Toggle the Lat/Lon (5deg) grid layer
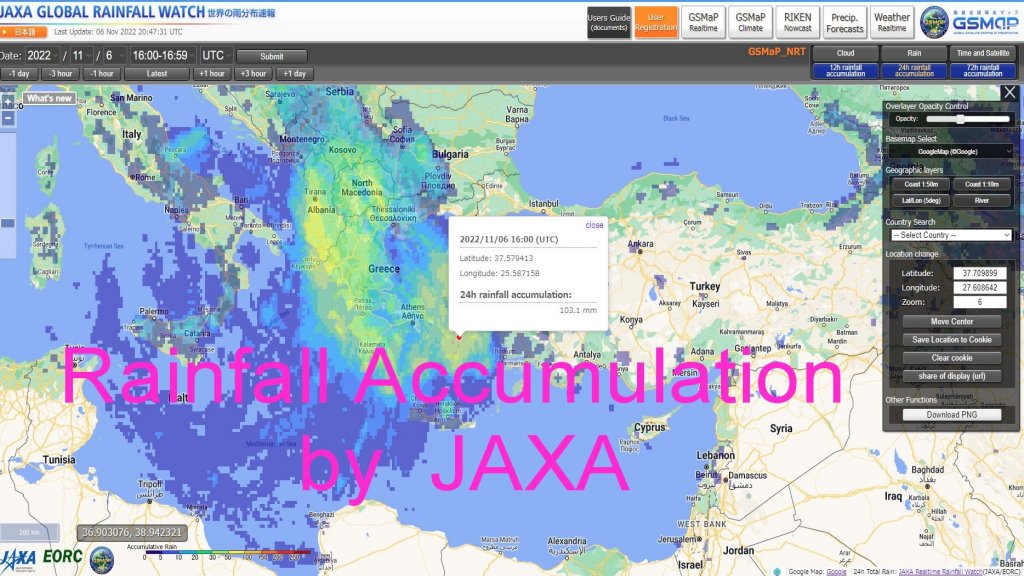This screenshot has height=576, width=1024. coord(921,200)
